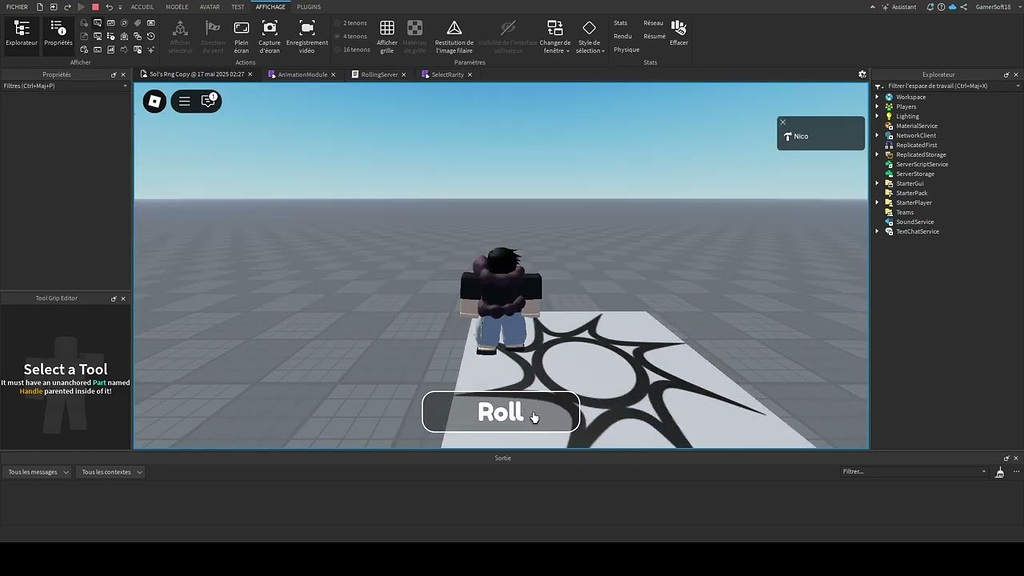Expand the Workspace tree item
This screenshot has width=1024, height=576.
877,97
